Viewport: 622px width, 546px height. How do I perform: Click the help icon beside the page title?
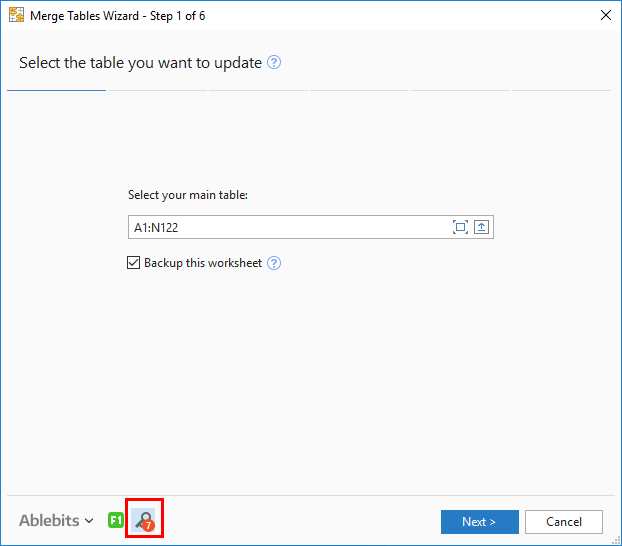coord(274,62)
